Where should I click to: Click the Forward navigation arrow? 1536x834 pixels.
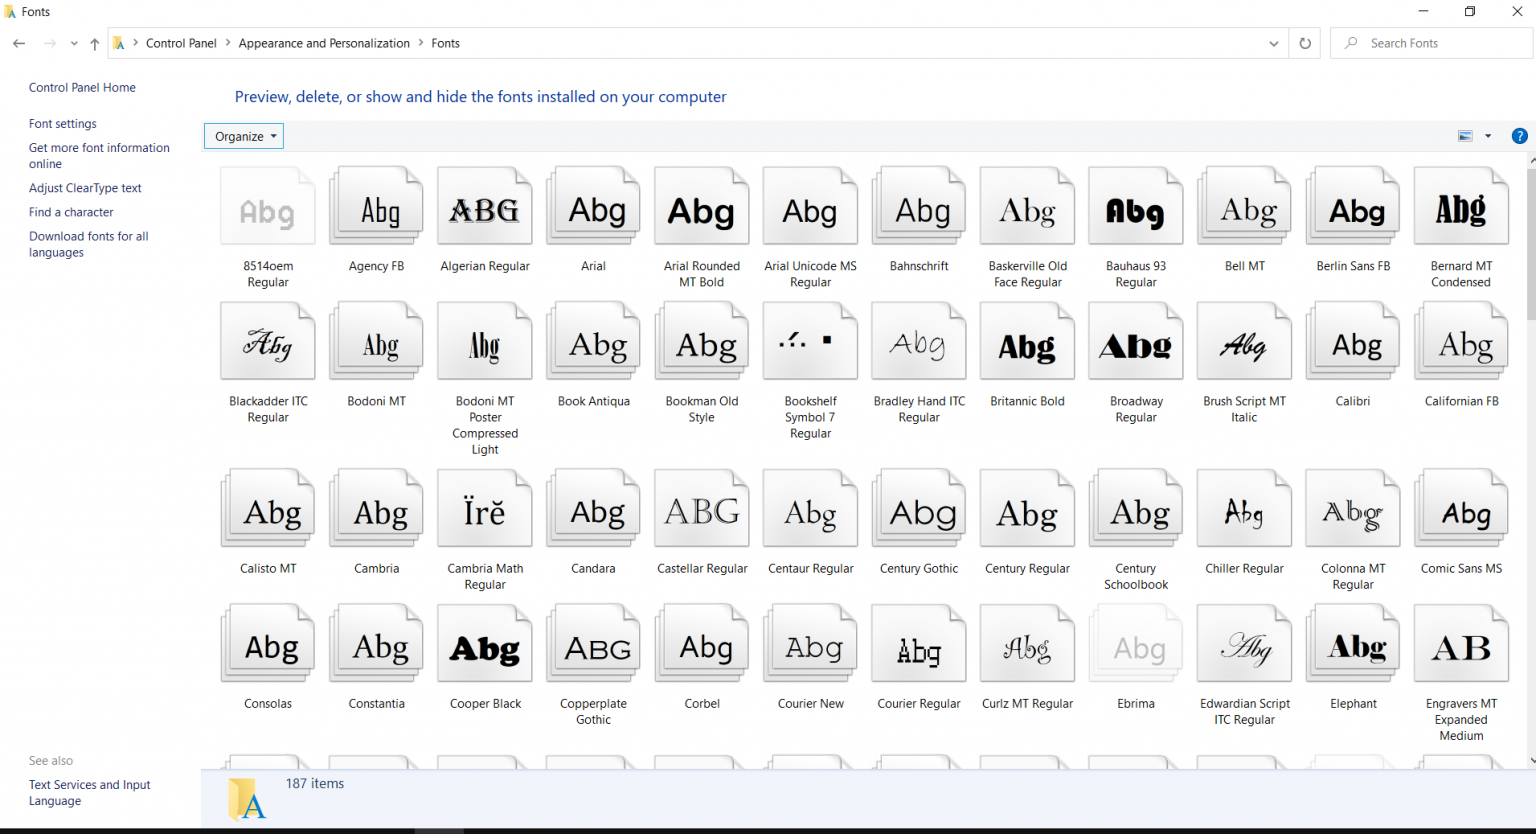(48, 43)
